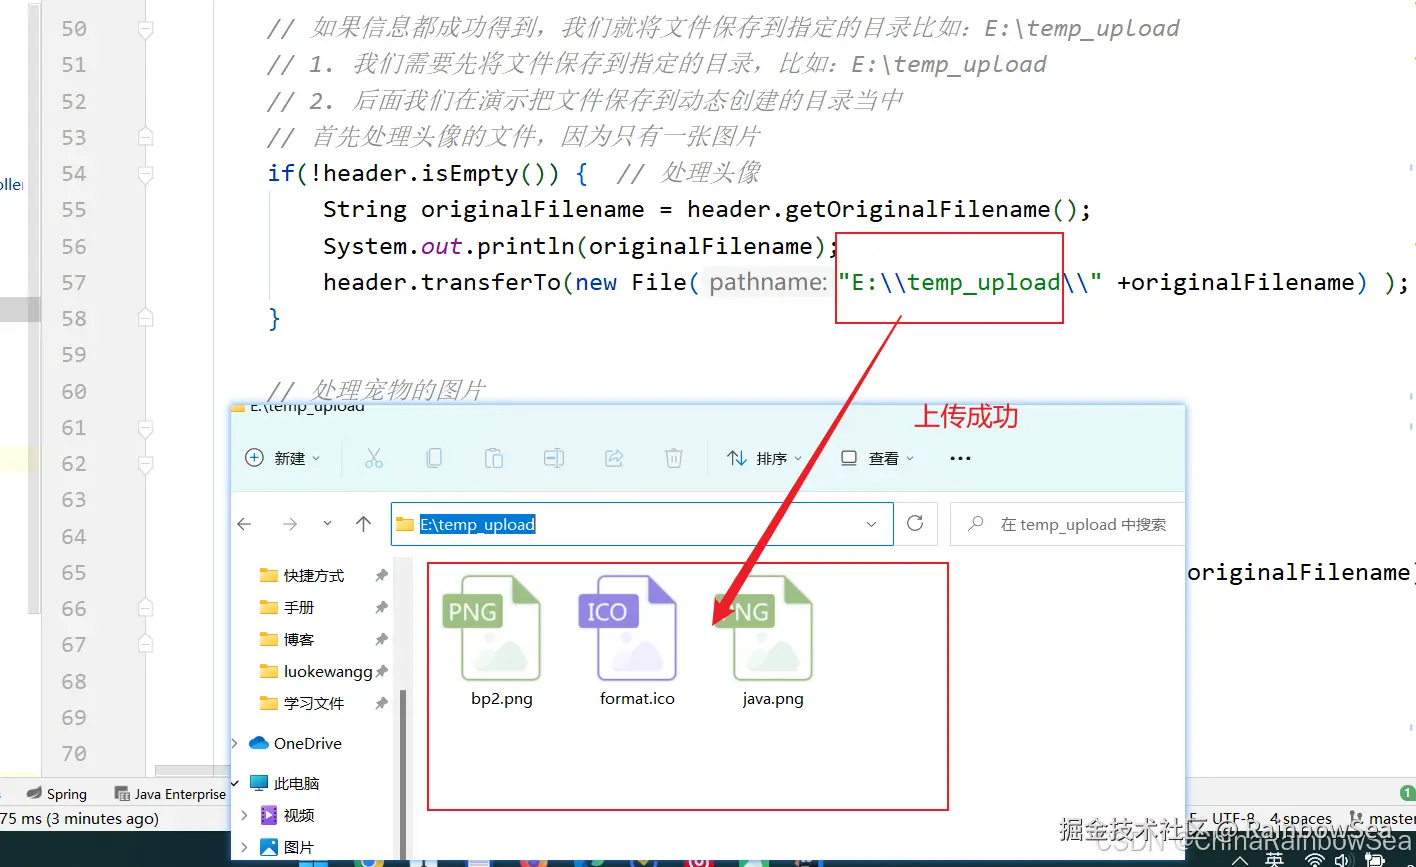1416x867 pixels.
Task: Open the Java Enterprise tool window tab
Action: [x=170, y=794]
